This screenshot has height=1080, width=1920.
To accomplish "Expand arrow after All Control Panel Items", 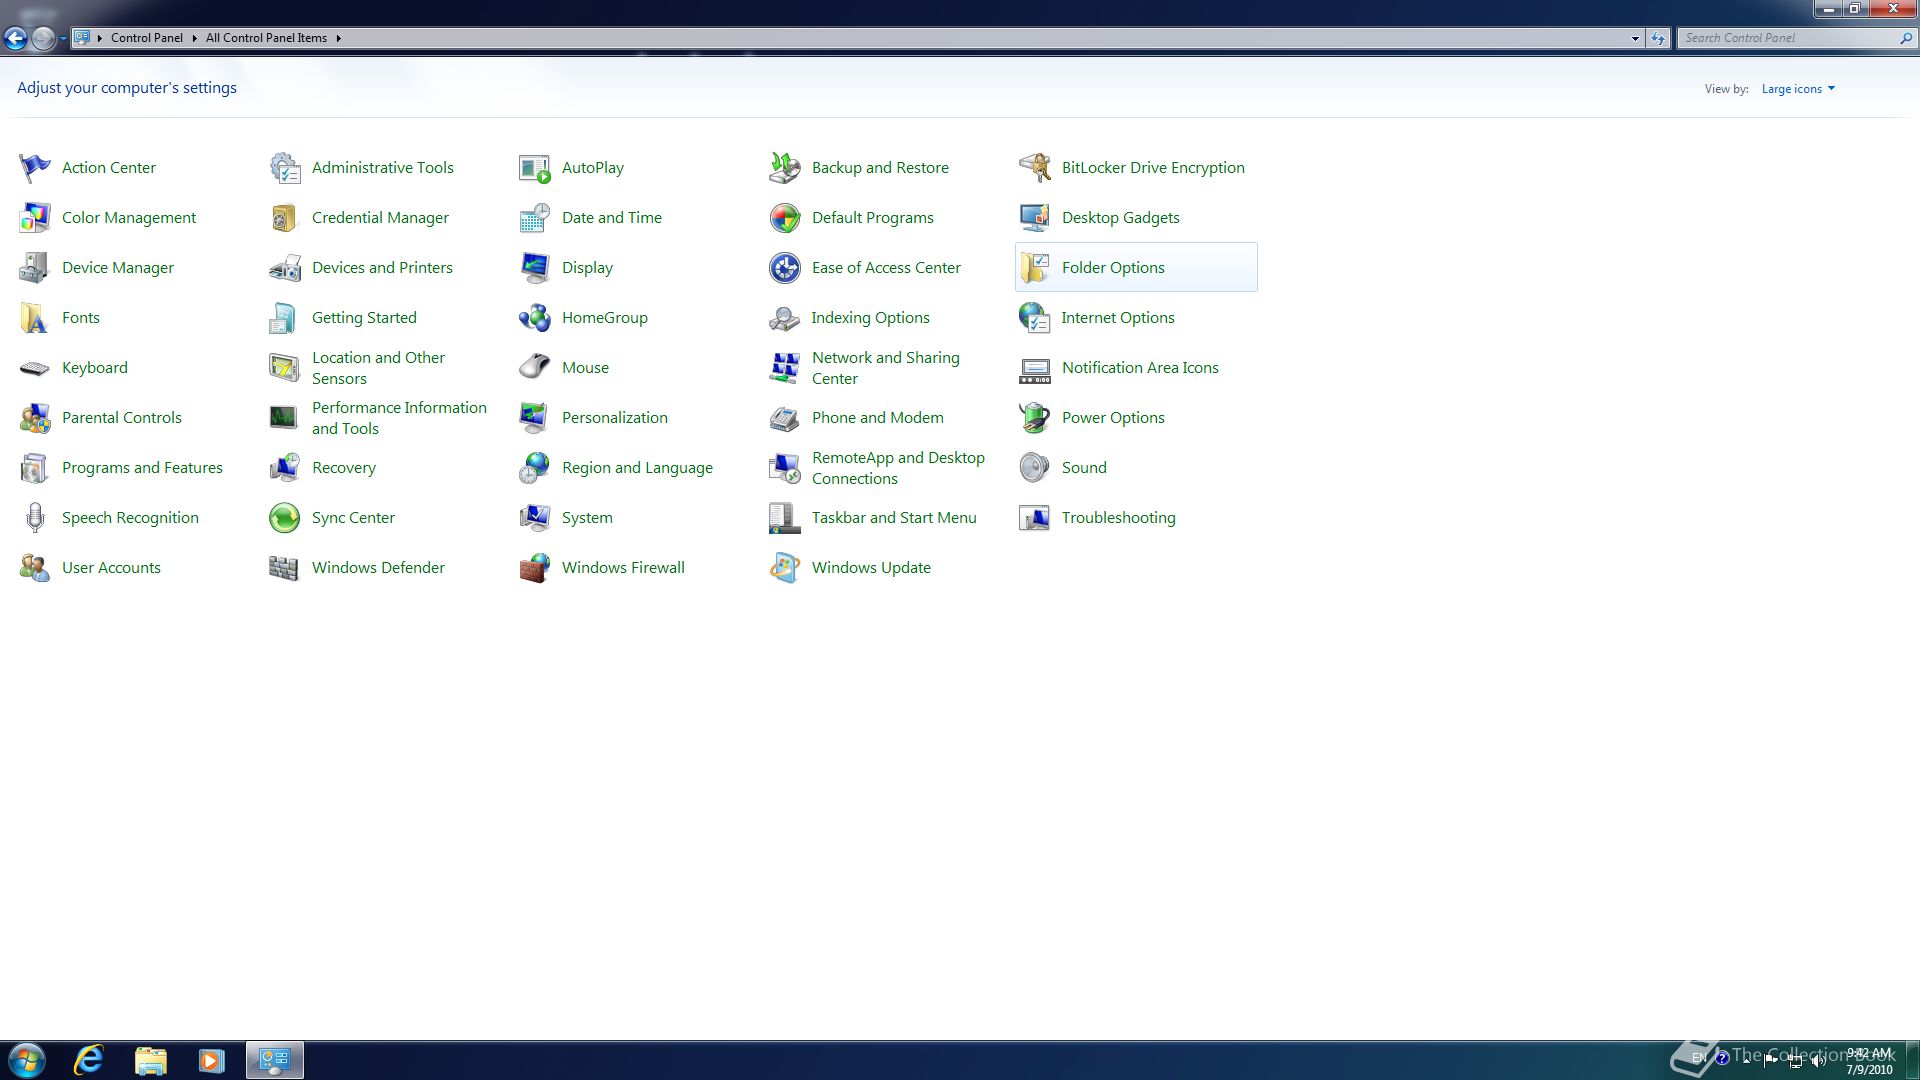I will click(x=339, y=38).
